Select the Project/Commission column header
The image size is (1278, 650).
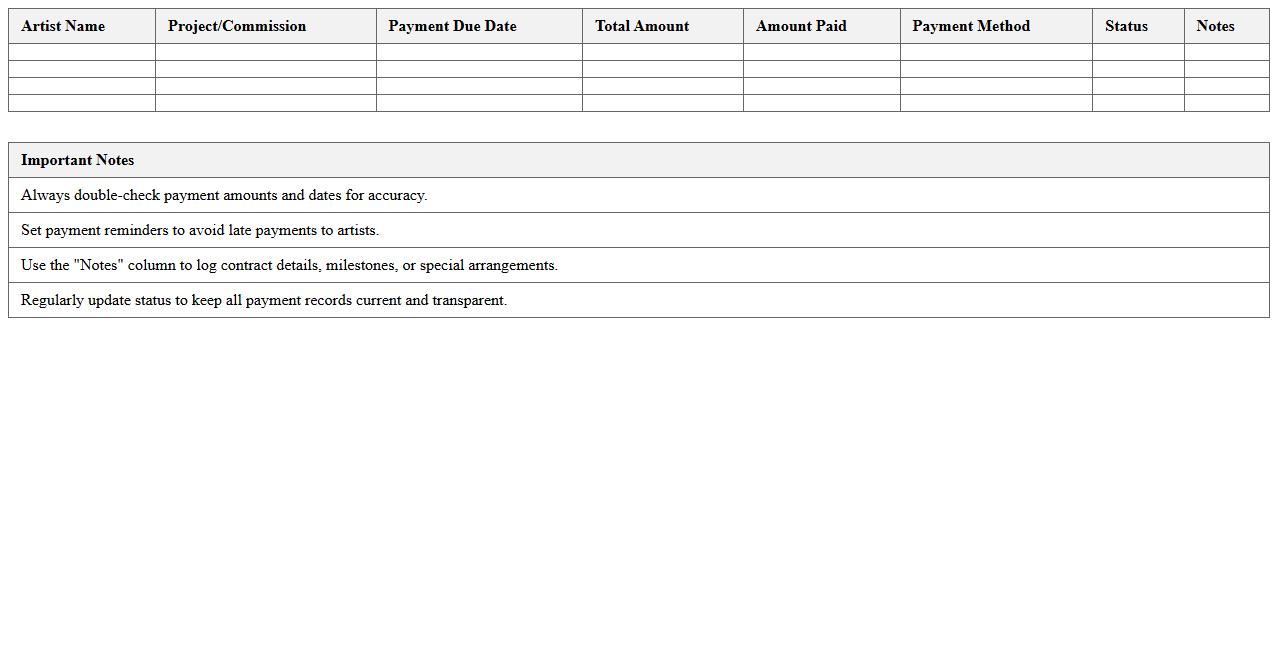pos(237,26)
